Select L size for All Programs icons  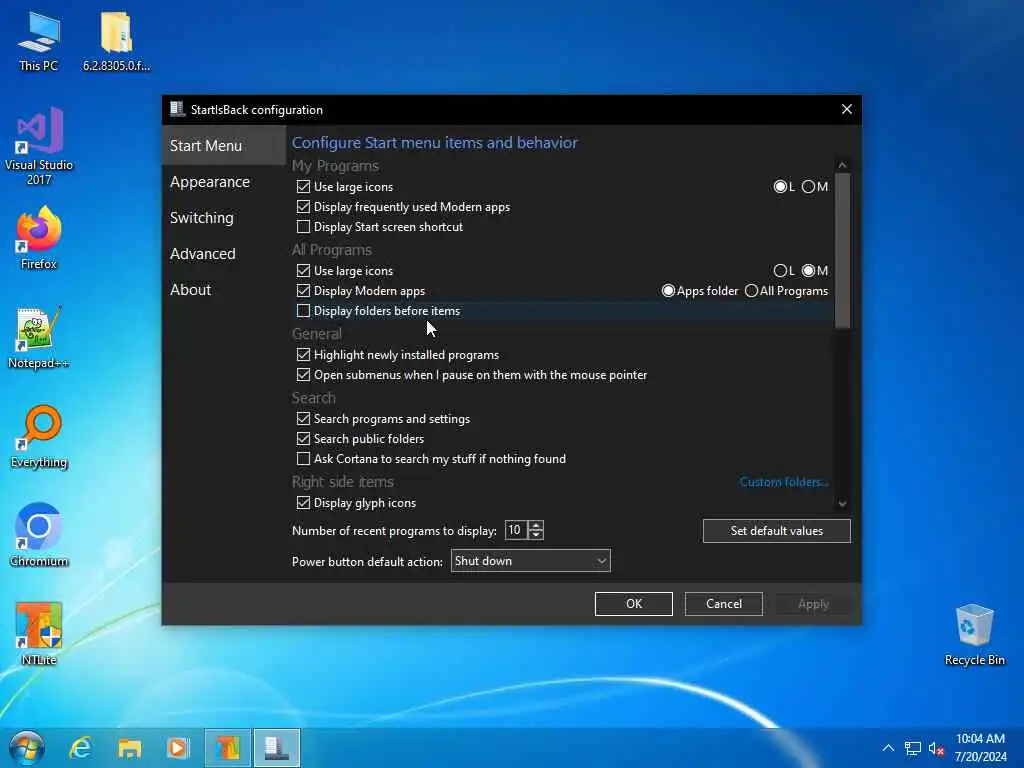pos(780,270)
